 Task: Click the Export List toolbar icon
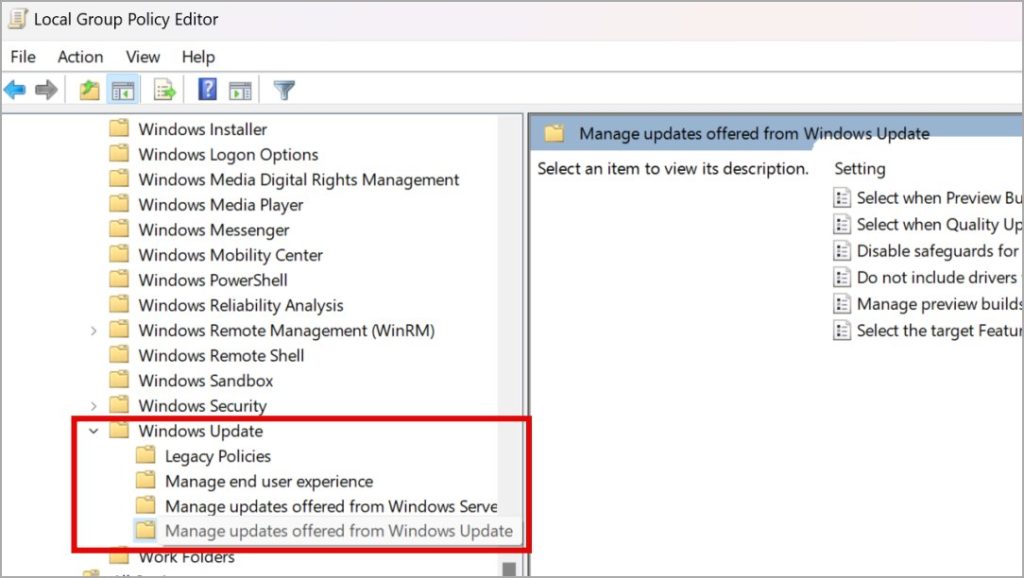pyautogui.click(x=165, y=89)
